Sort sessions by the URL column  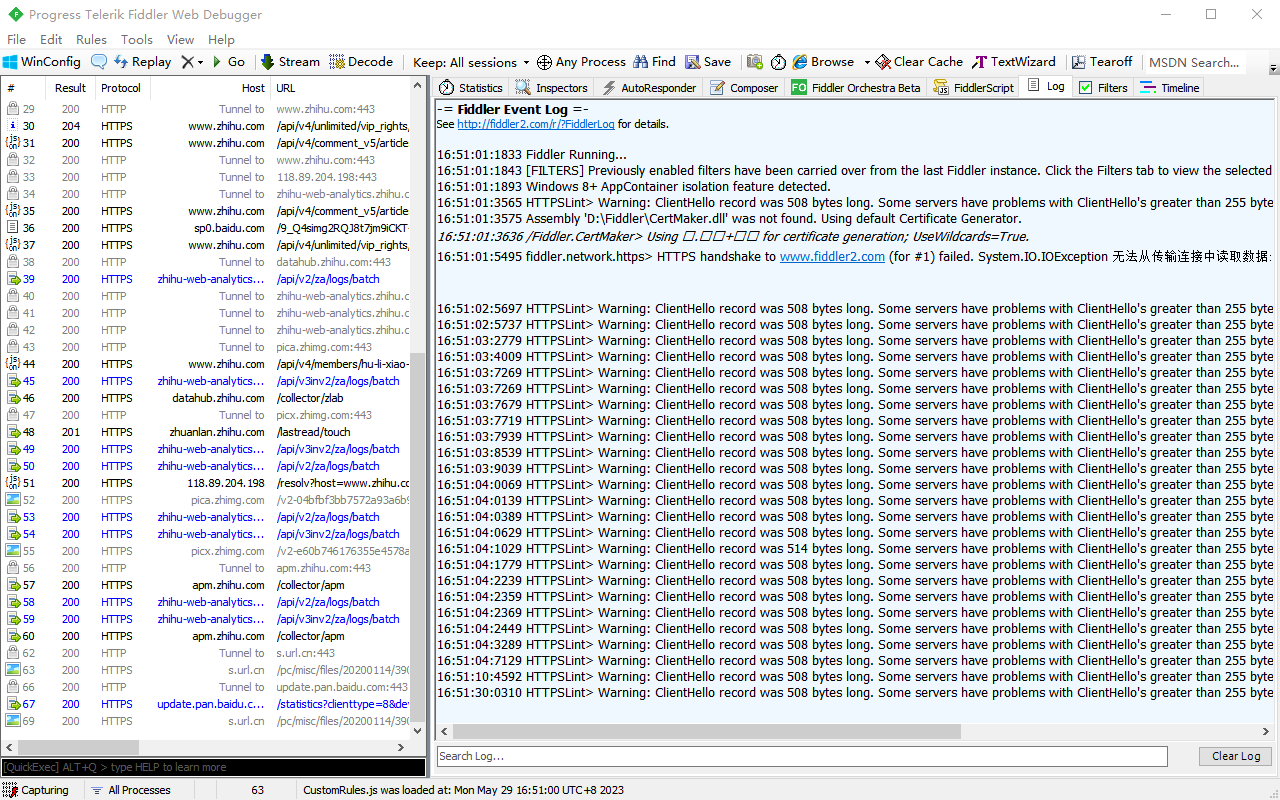340,88
